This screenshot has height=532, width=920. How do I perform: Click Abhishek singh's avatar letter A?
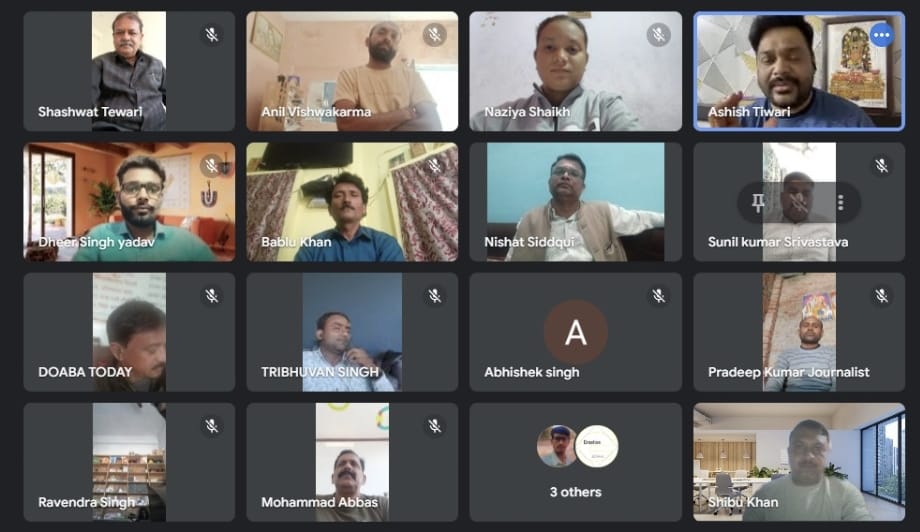point(576,332)
